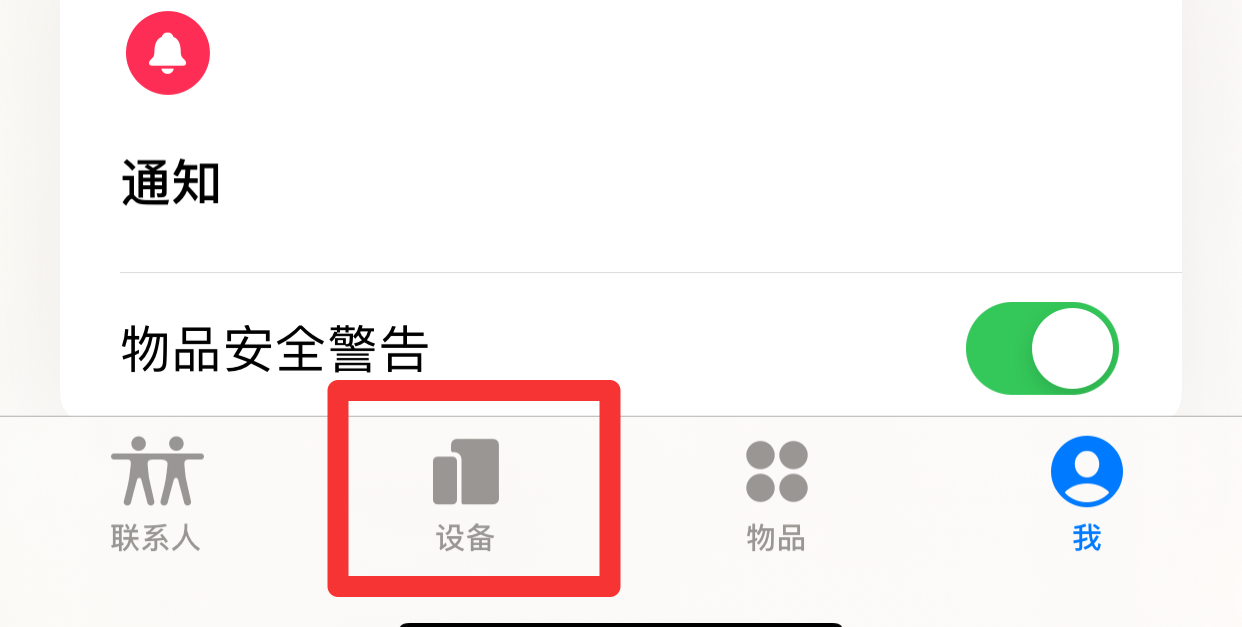Toggle the 物品安全警告 switch
This screenshot has width=1242, height=627.
(x=1042, y=349)
